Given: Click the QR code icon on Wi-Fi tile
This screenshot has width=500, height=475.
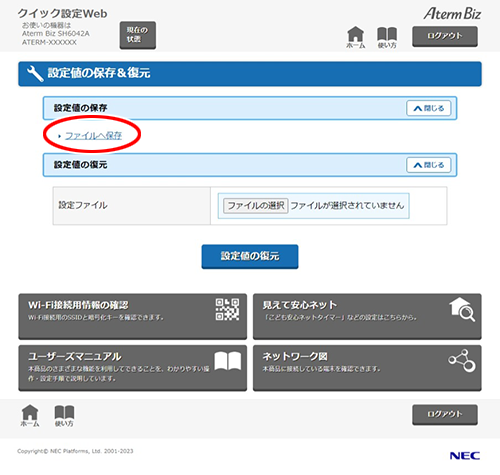Looking at the screenshot, I should tap(227, 309).
